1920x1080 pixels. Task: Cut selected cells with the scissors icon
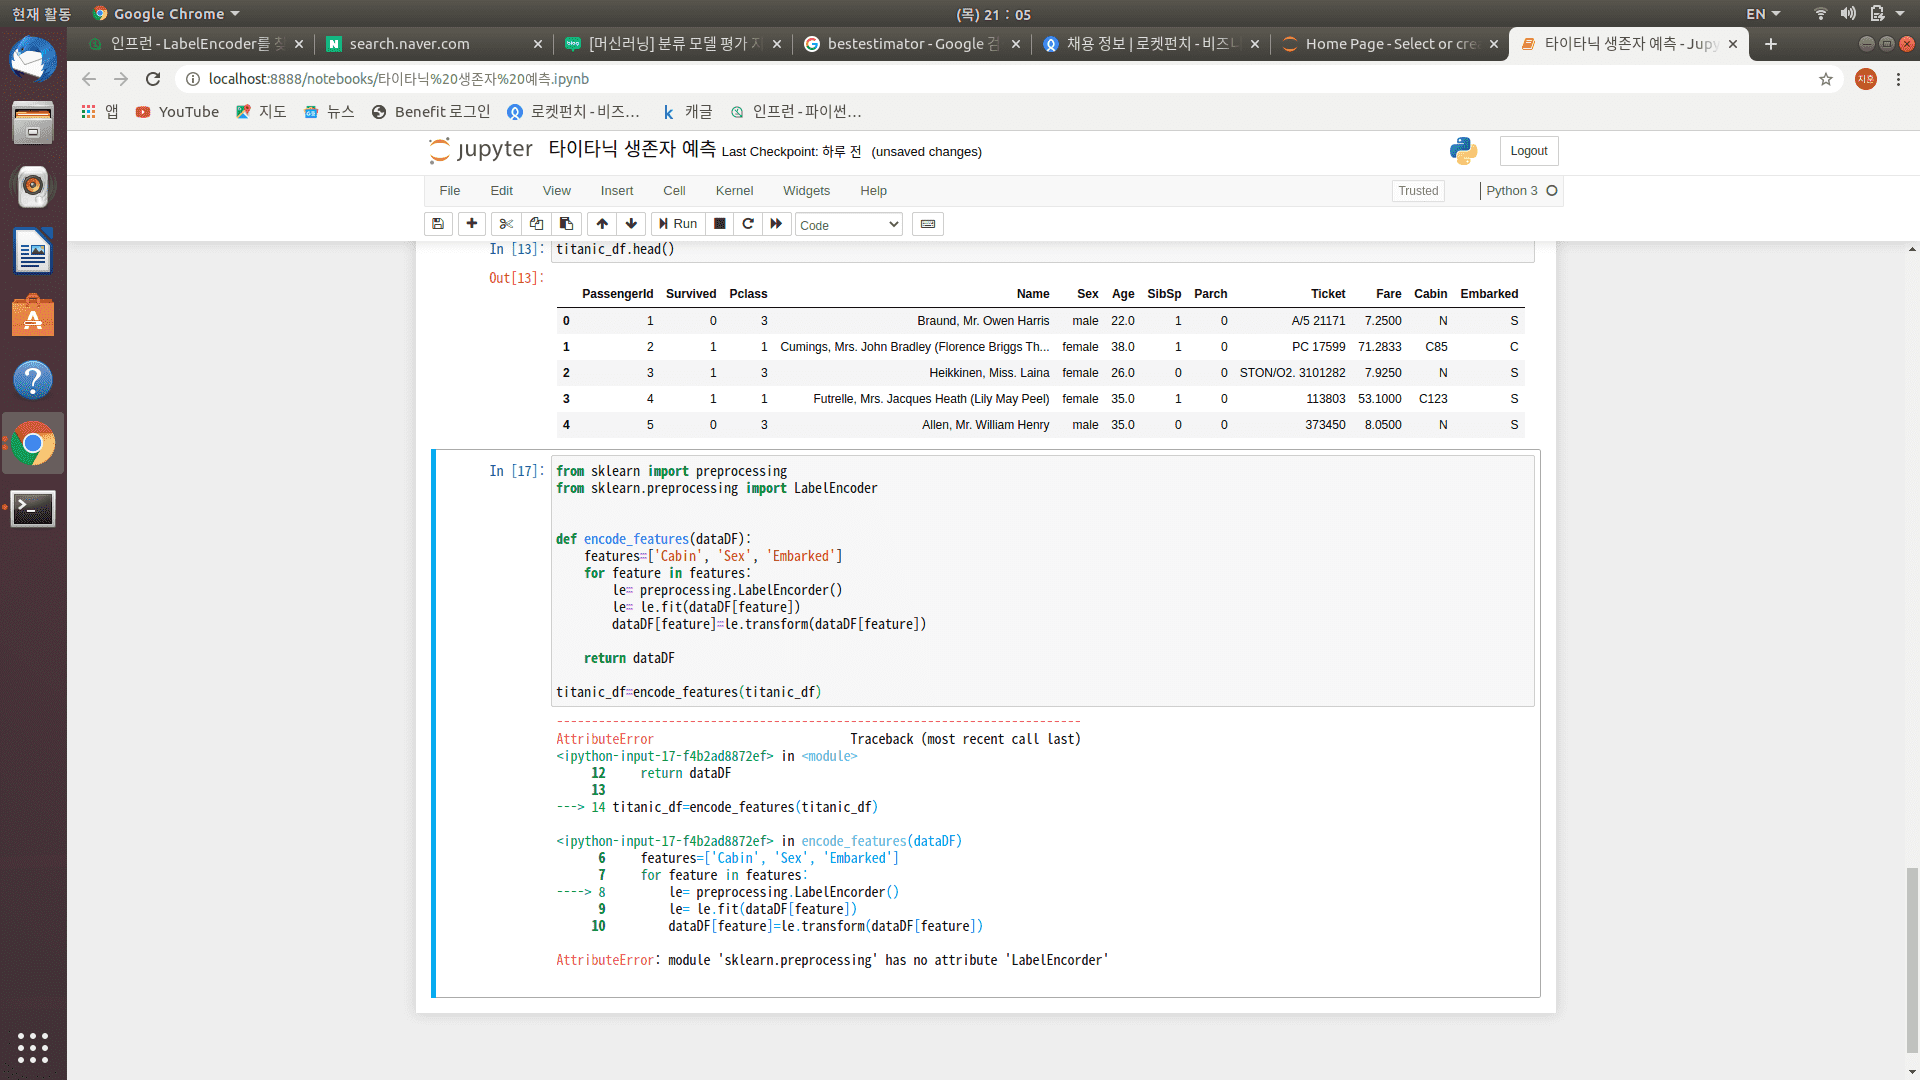coord(506,224)
